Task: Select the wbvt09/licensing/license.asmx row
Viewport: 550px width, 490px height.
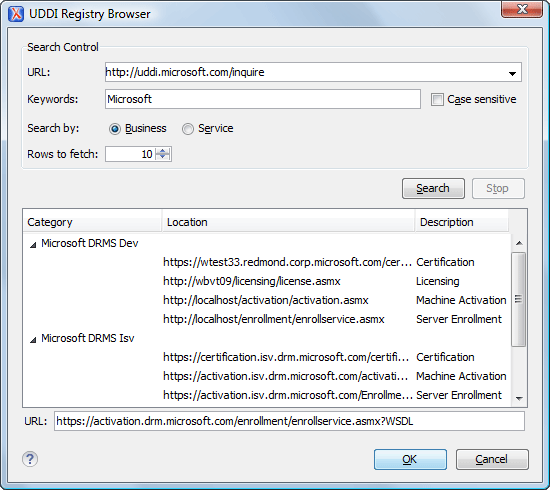Action: pyautogui.click(x=252, y=281)
